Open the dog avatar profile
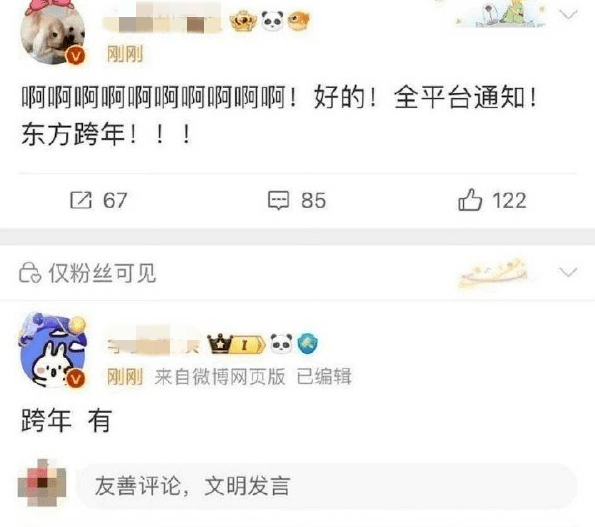This screenshot has height=527, width=595. click(53, 32)
